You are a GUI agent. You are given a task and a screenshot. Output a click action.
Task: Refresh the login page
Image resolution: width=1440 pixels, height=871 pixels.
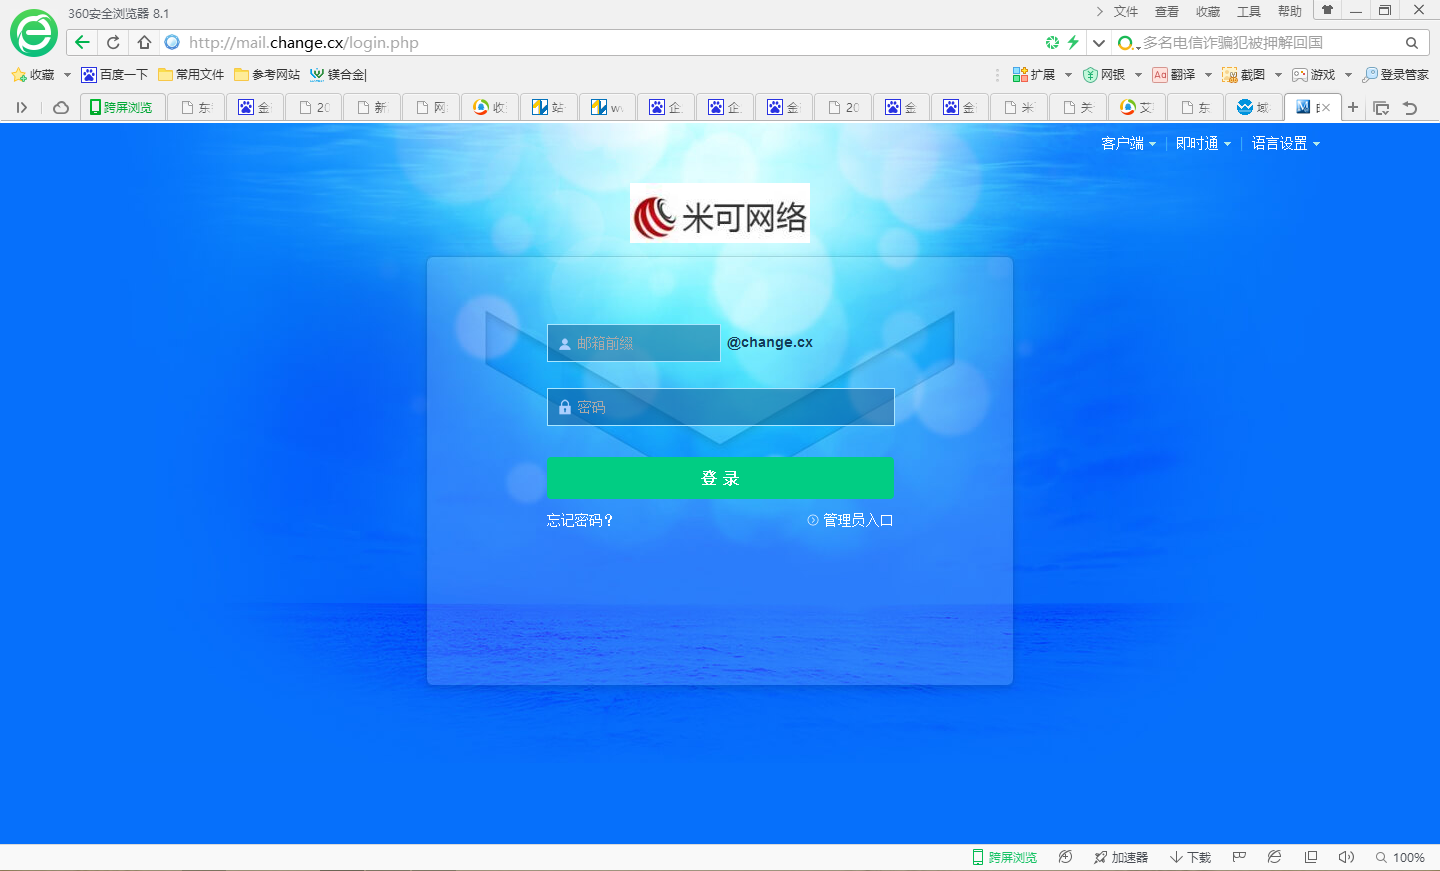tap(112, 42)
